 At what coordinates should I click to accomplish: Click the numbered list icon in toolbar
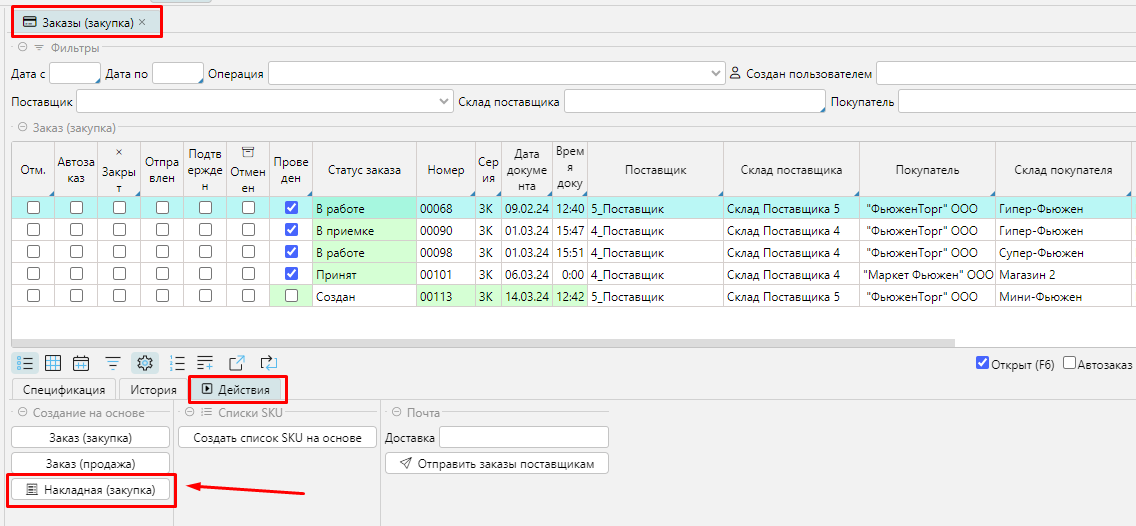tap(178, 363)
